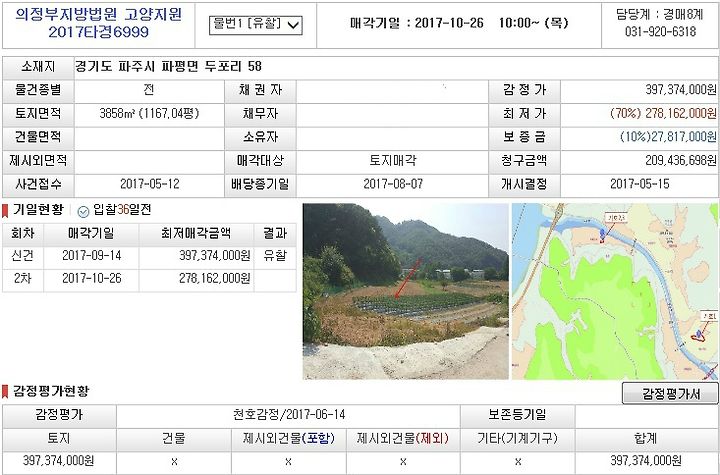Click the claim amount 209,436,698원
The width and height of the screenshot is (720, 475).
coord(681,160)
